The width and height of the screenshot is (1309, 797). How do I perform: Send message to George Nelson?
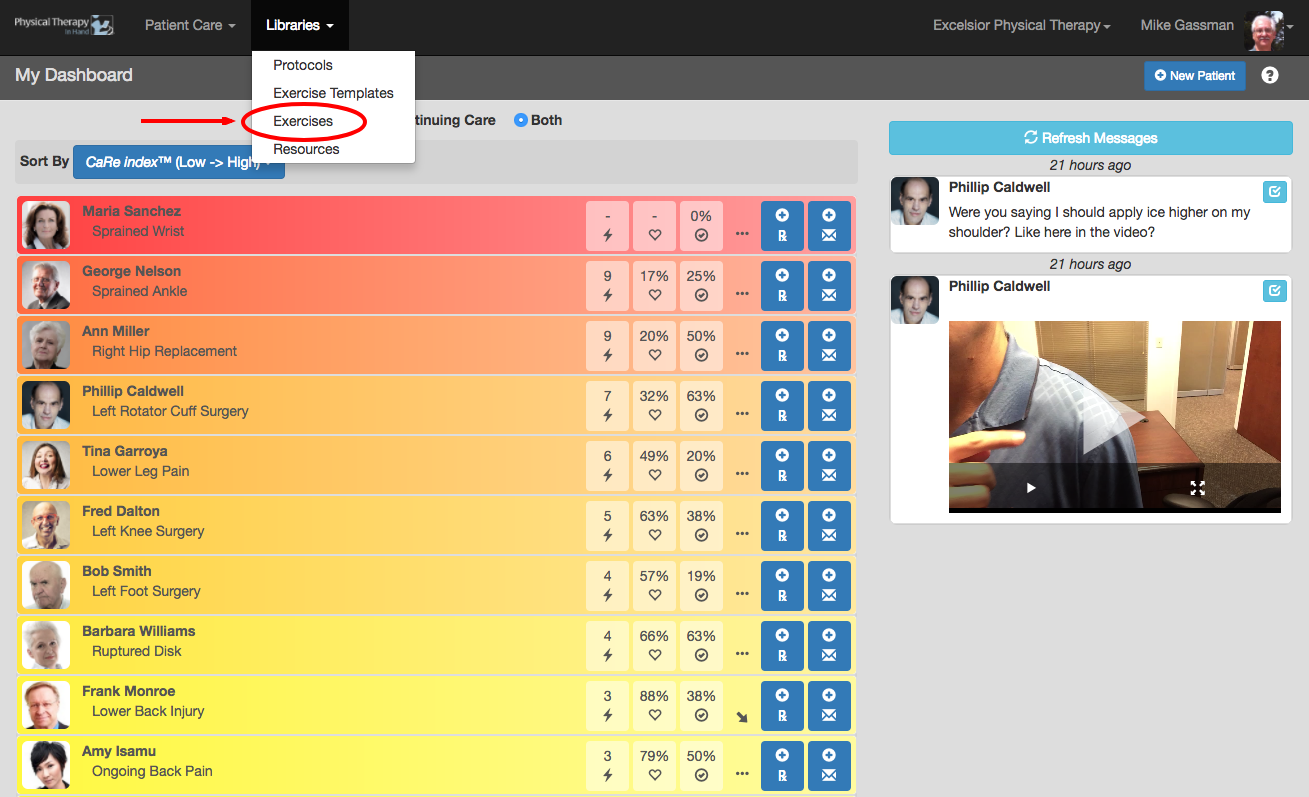click(x=829, y=285)
